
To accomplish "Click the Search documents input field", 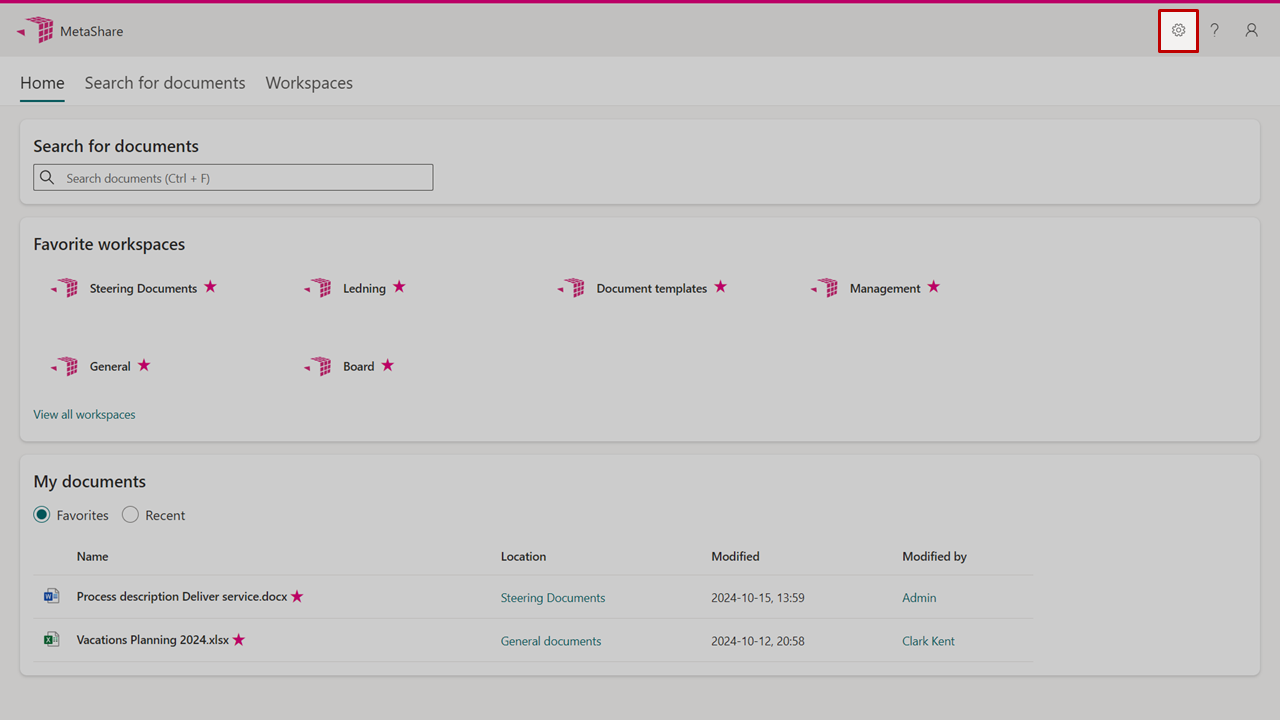I will pyautogui.click(x=245, y=178).
